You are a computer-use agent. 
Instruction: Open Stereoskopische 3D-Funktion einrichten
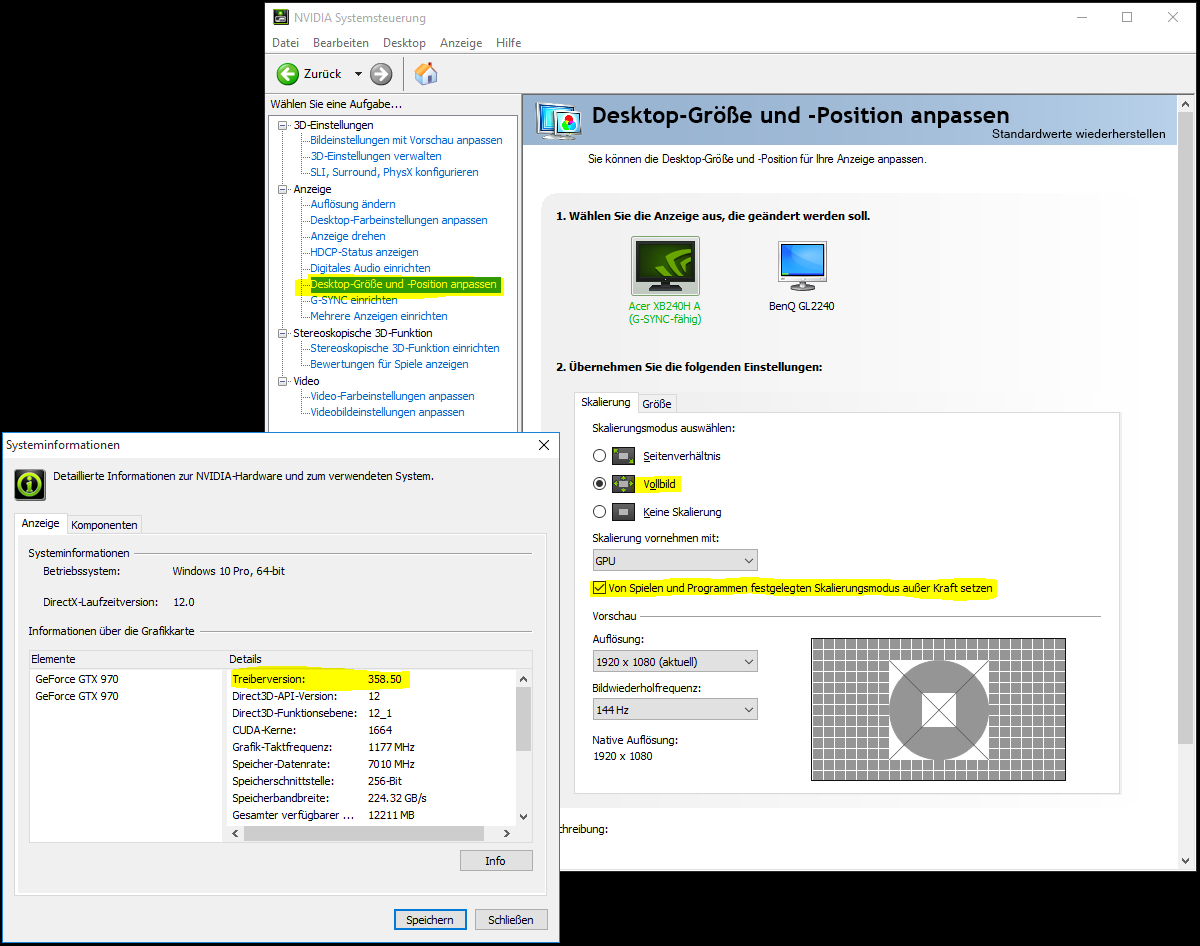[x=405, y=348]
